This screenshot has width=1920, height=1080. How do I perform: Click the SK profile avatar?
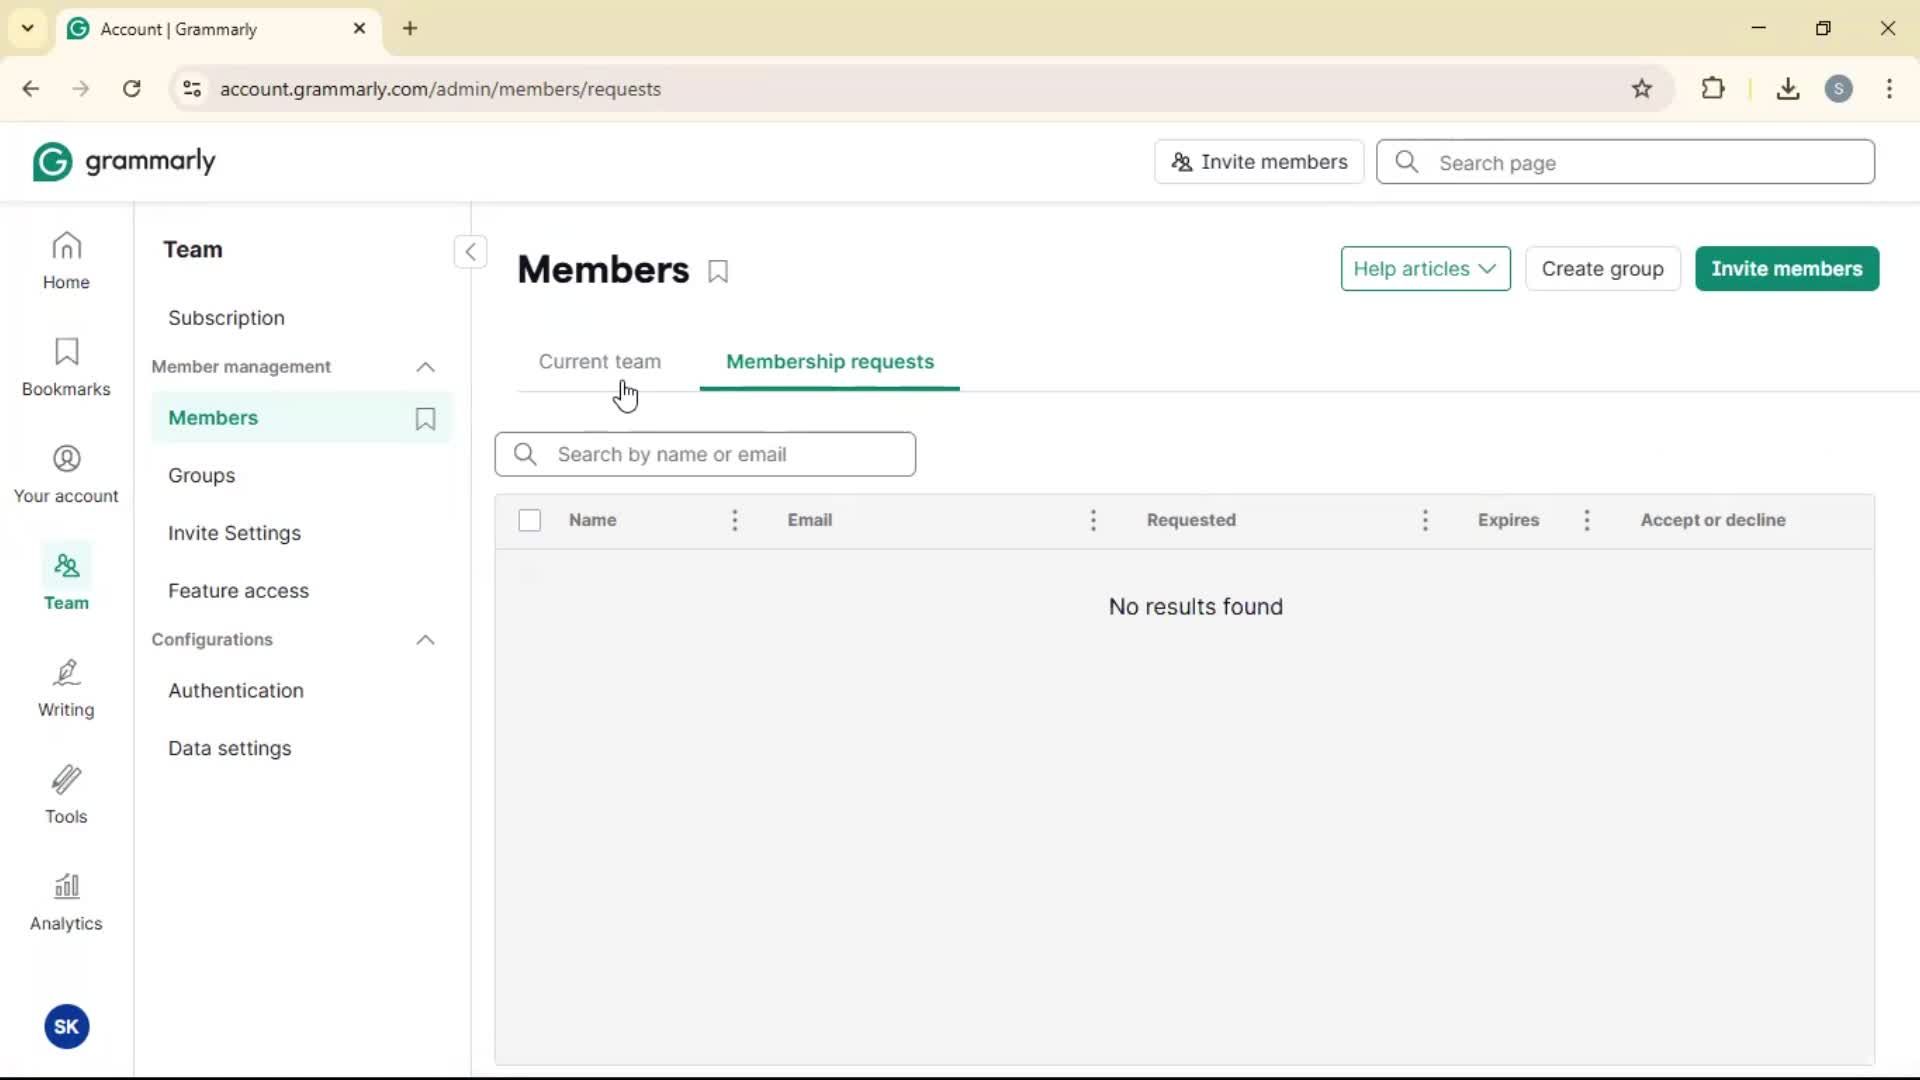point(66,1027)
